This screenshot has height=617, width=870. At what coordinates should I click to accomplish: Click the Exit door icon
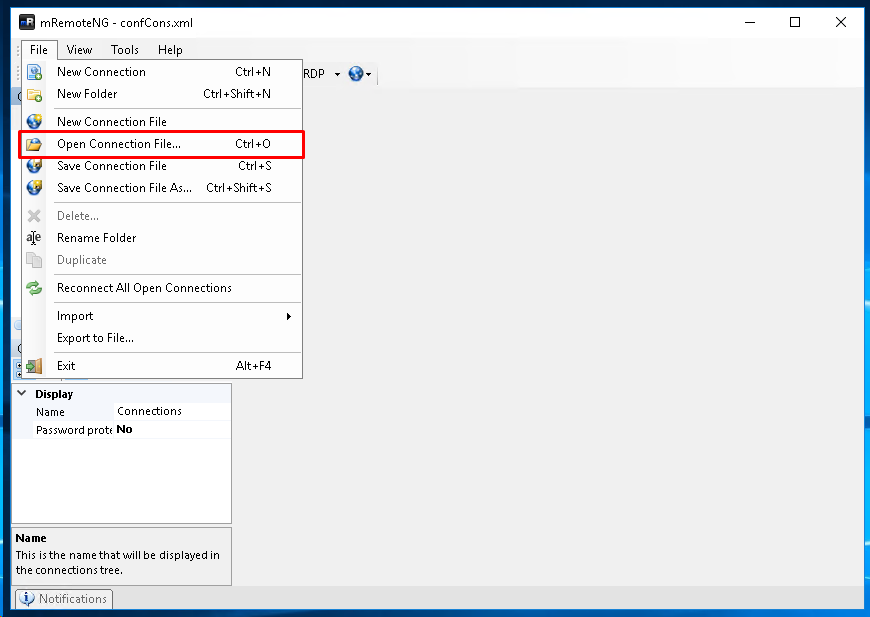tap(34, 366)
